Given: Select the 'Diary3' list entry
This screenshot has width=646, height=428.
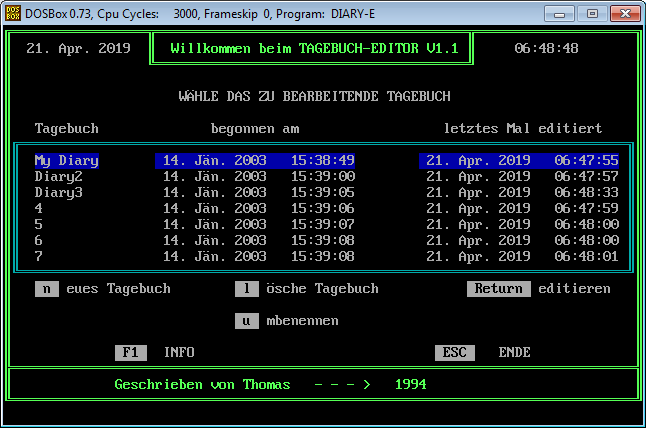Looking at the screenshot, I should click(59, 192).
